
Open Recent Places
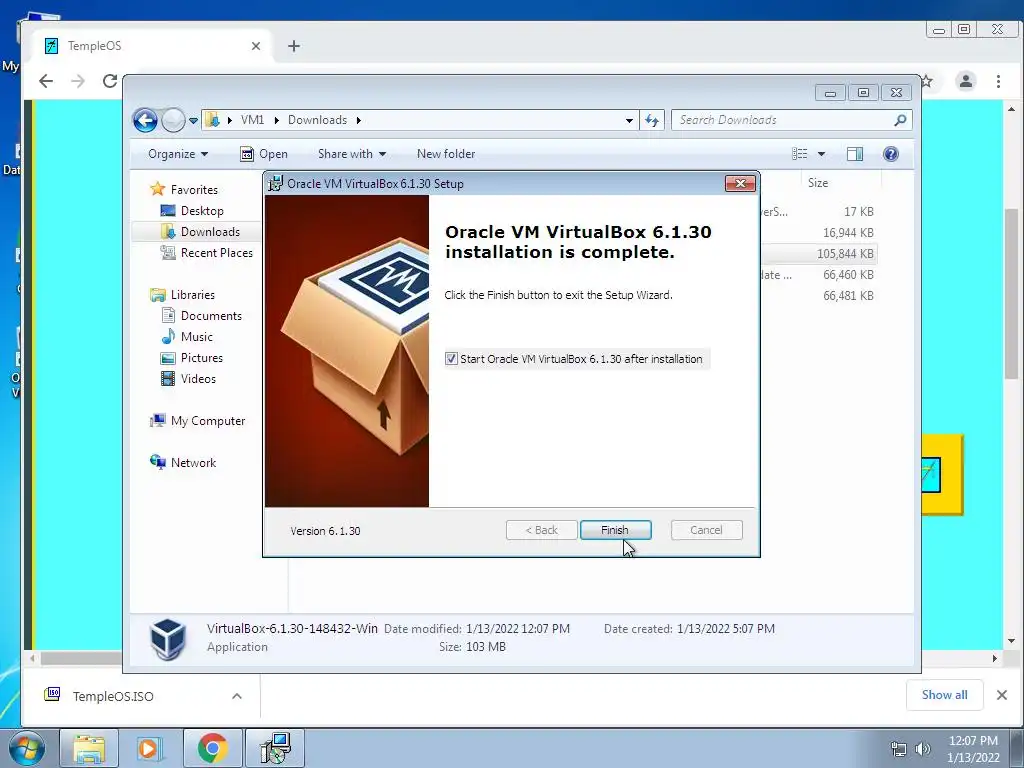coord(216,253)
